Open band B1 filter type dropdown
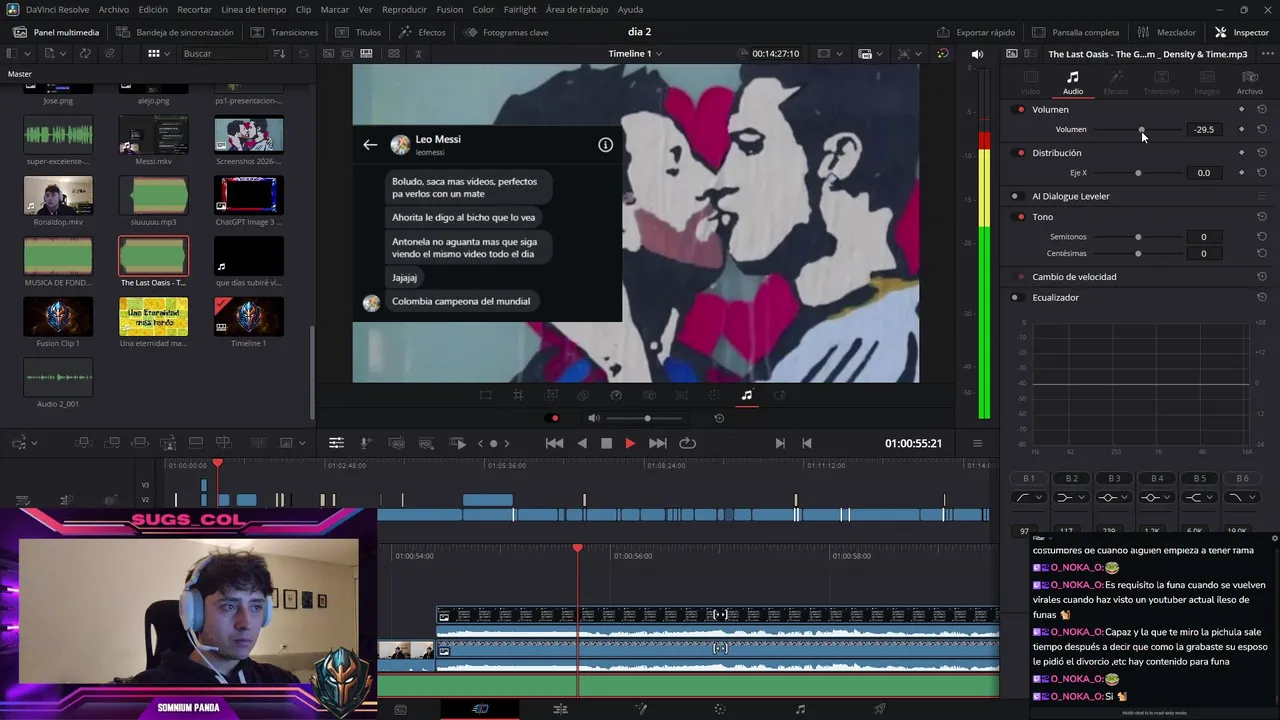The image size is (1280, 720). coord(1029,498)
